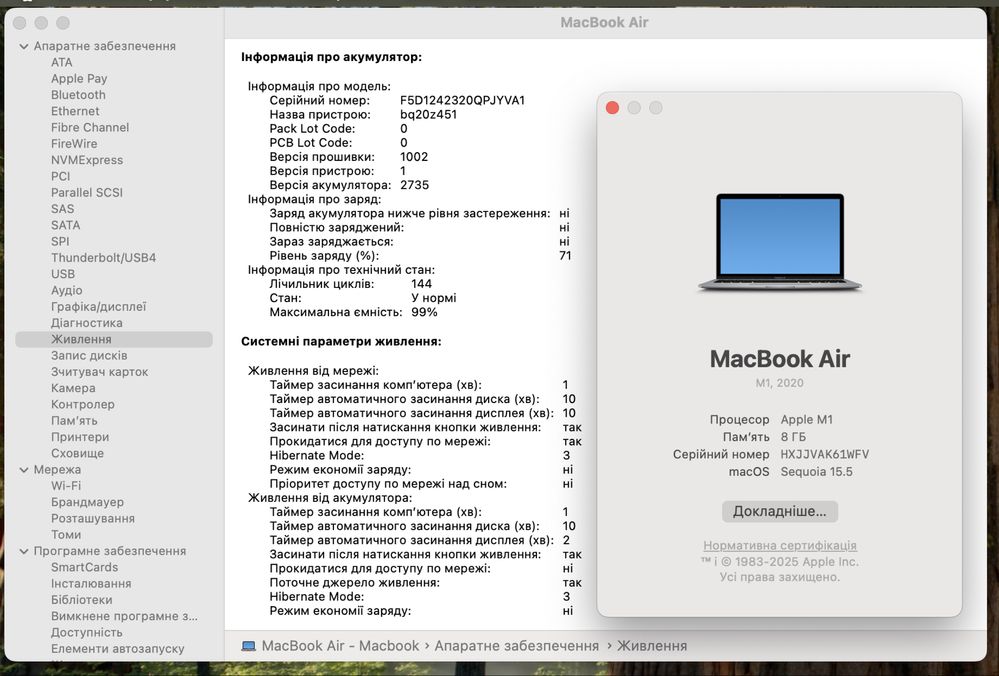
Task: Click the cycle count value 144
Action: tap(421, 284)
